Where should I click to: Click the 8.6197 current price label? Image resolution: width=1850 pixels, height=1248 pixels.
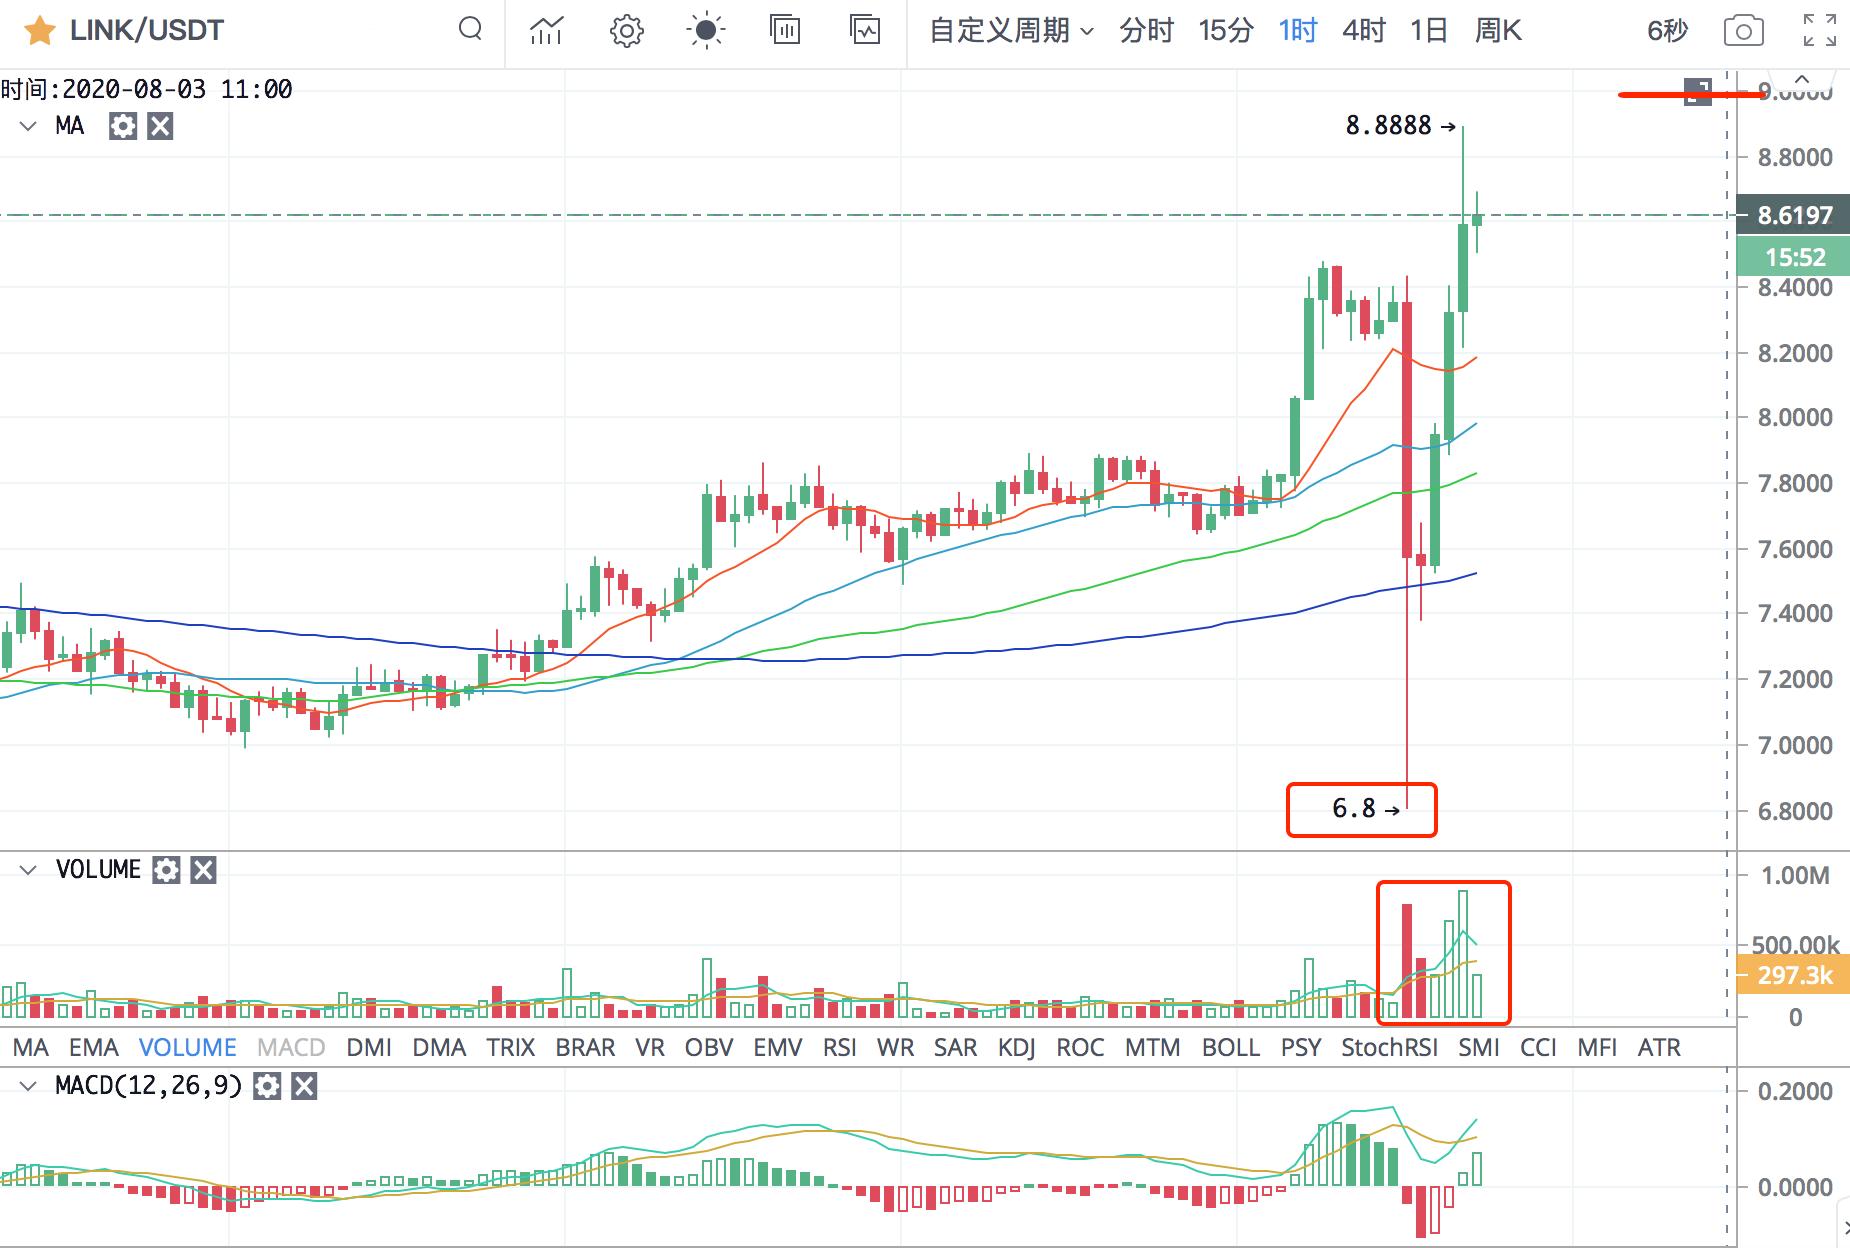[x=1795, y=215]
